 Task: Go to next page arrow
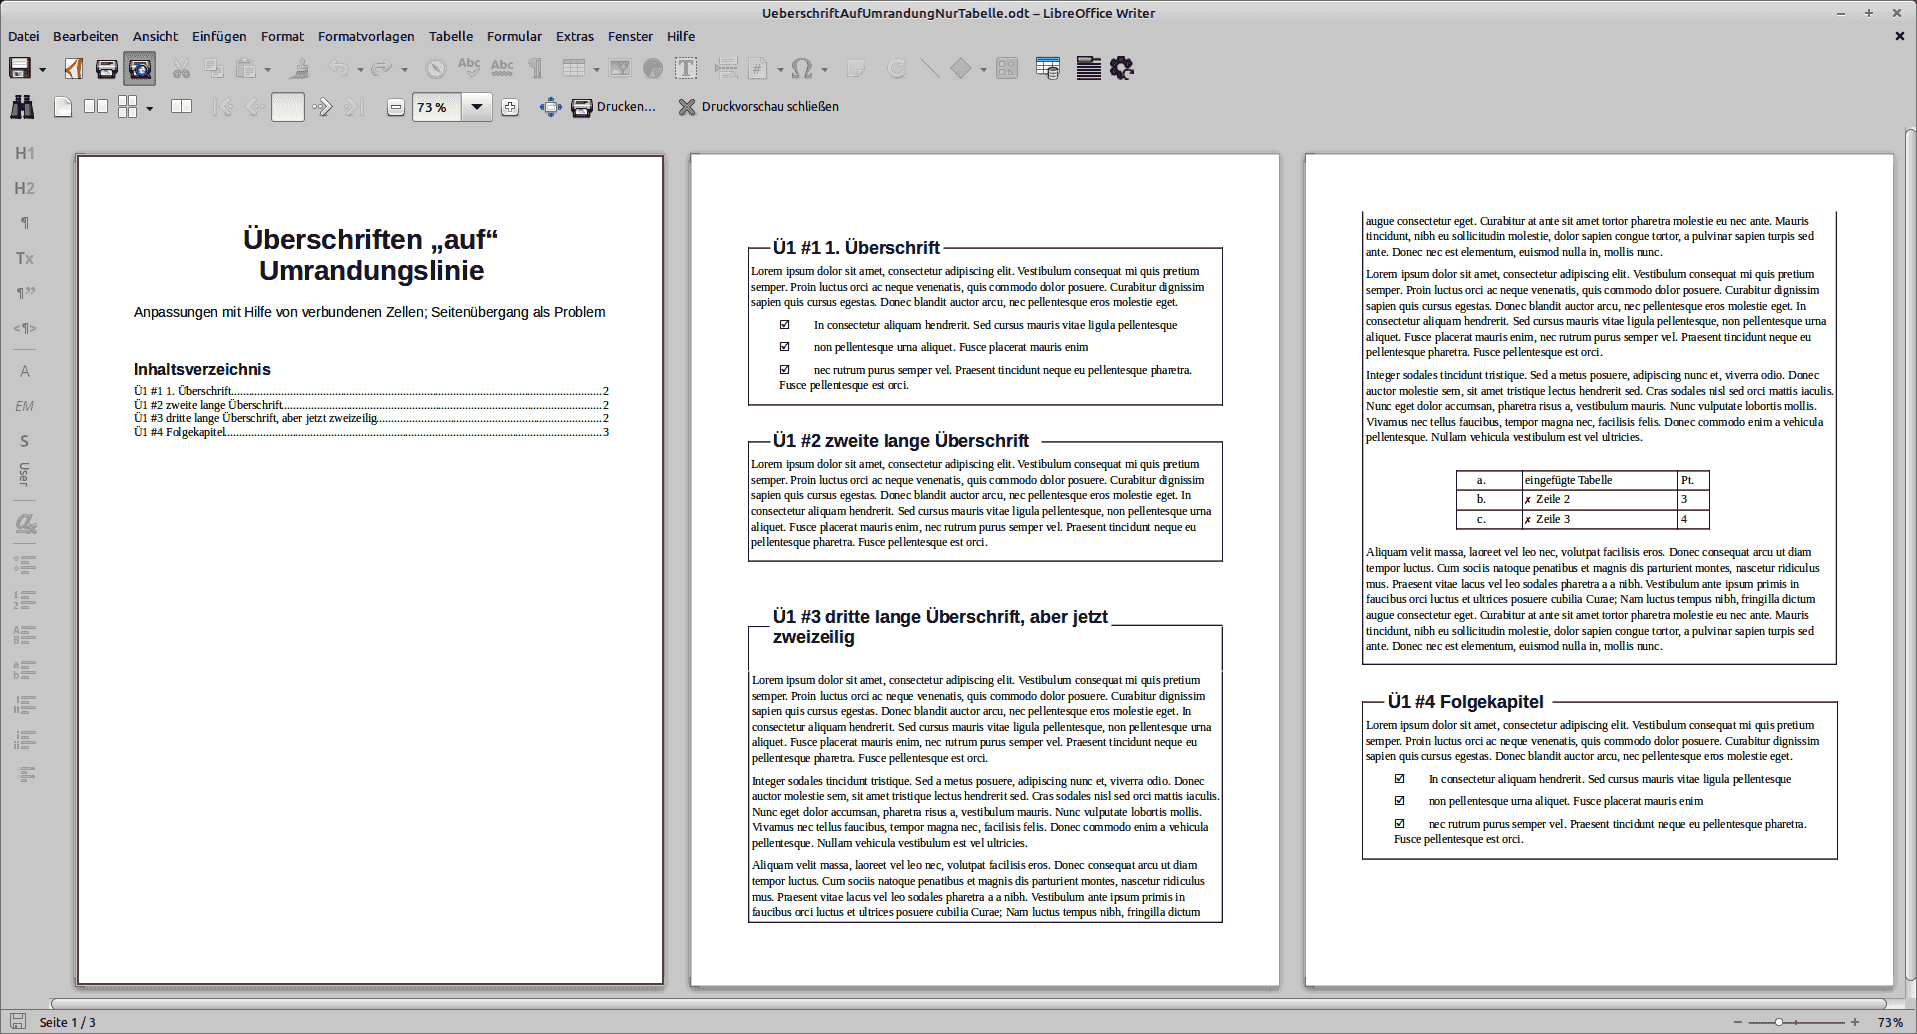point(322,107)
